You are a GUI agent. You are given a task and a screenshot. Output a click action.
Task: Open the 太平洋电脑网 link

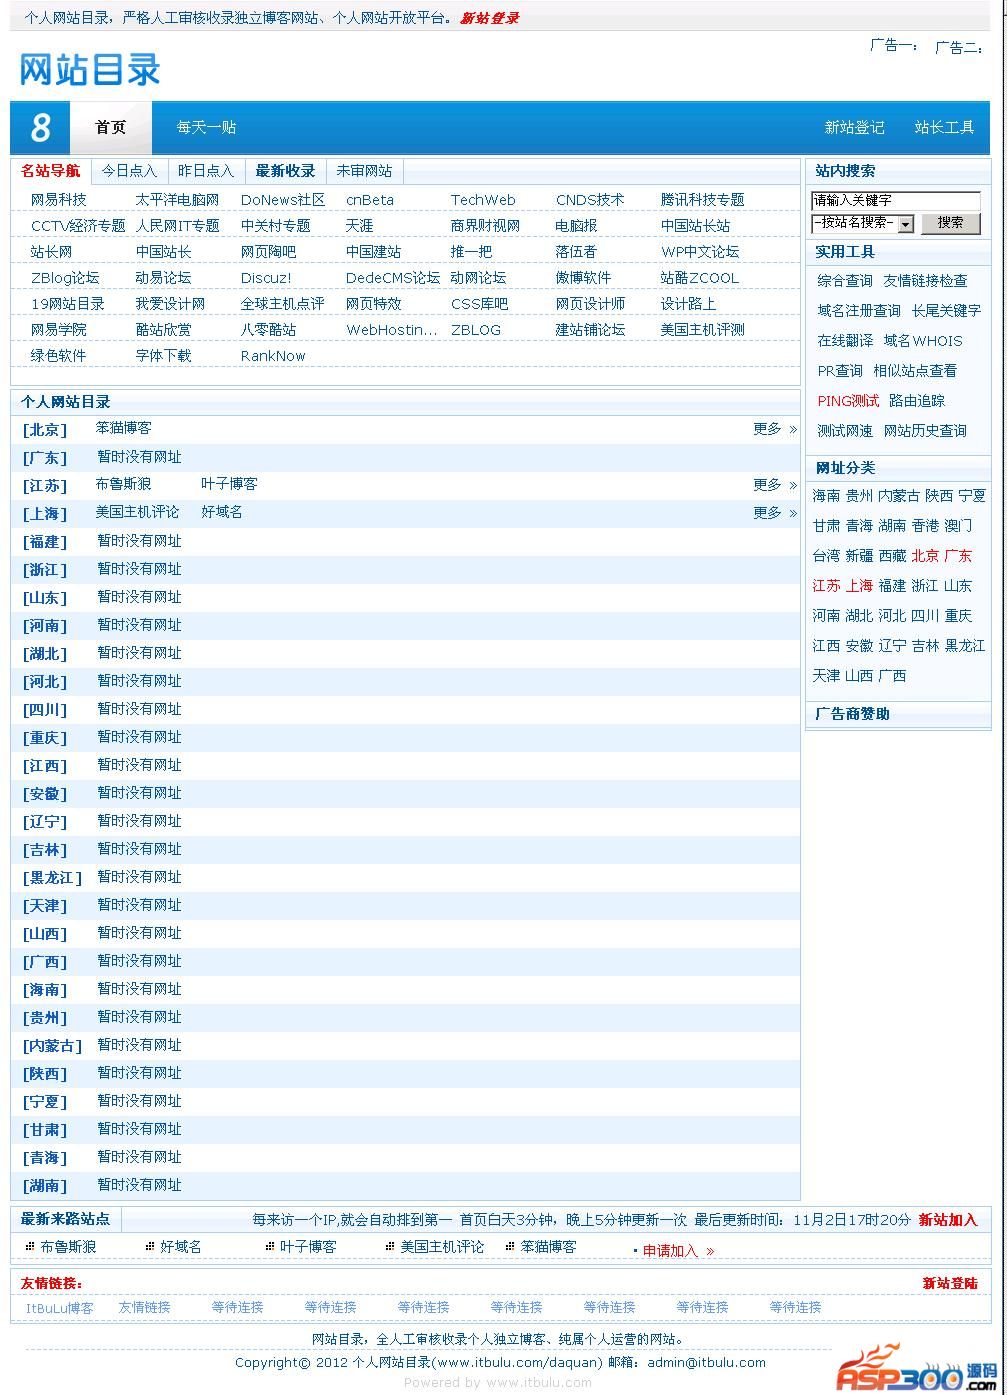click(177, 200)
